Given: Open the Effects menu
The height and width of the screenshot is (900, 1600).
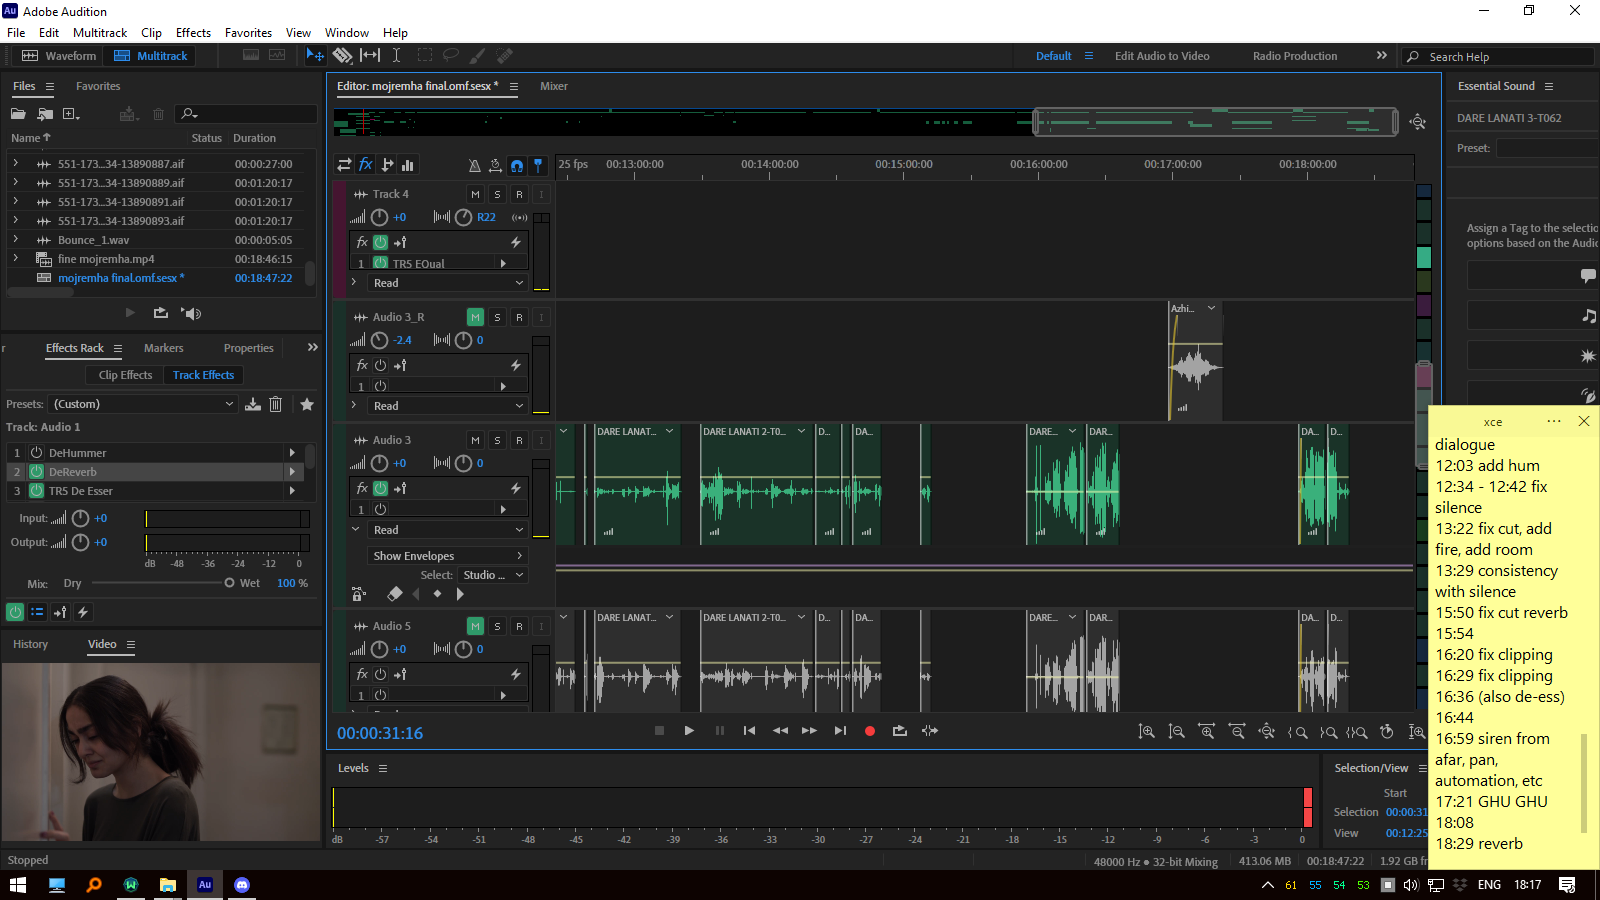Looking at the screenshot, I should click(x=193, y=33).
